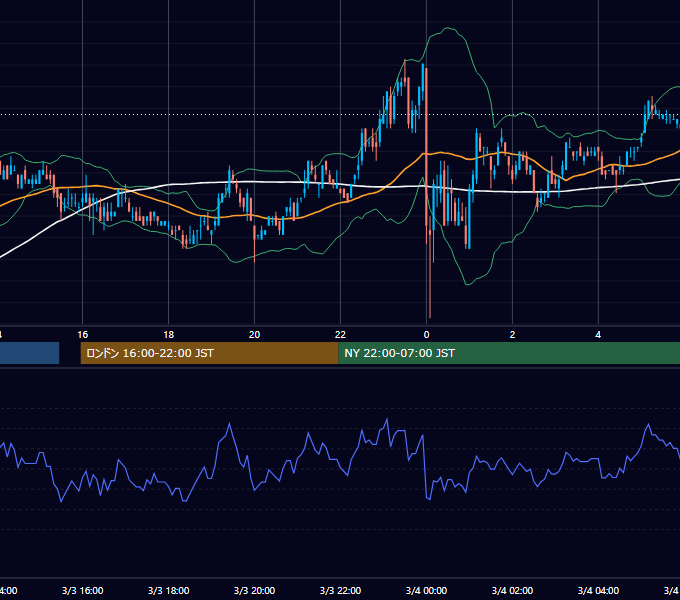Click the blue session bar before ロンドン
Screen dimensions: 680x600
coord(29,353)
